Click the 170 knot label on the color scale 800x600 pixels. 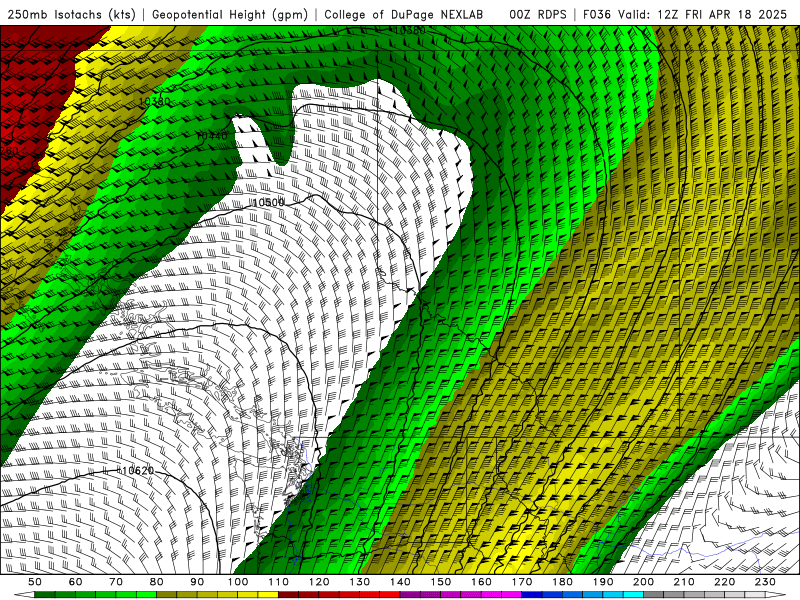tap(521, 582)
